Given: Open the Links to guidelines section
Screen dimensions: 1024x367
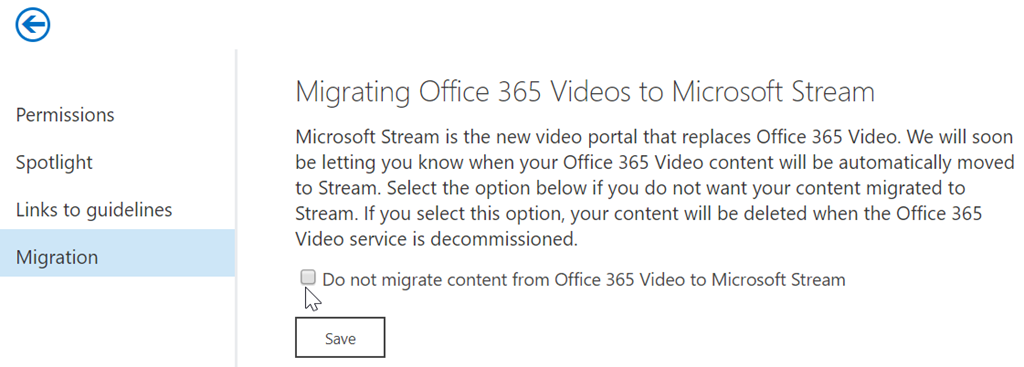Looking at the screenshot, I should 94,210.
